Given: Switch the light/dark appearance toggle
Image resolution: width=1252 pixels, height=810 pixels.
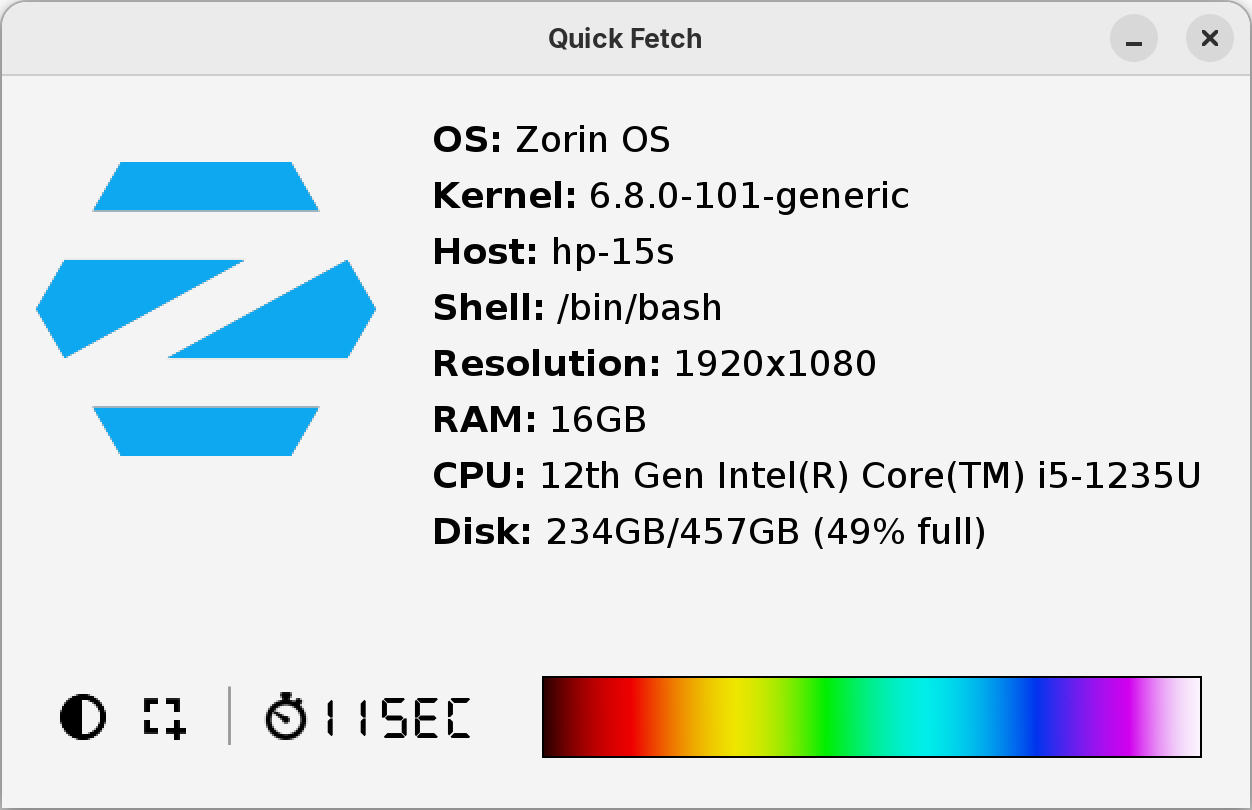Looking at the screenshot, I should tap(85, 716).
